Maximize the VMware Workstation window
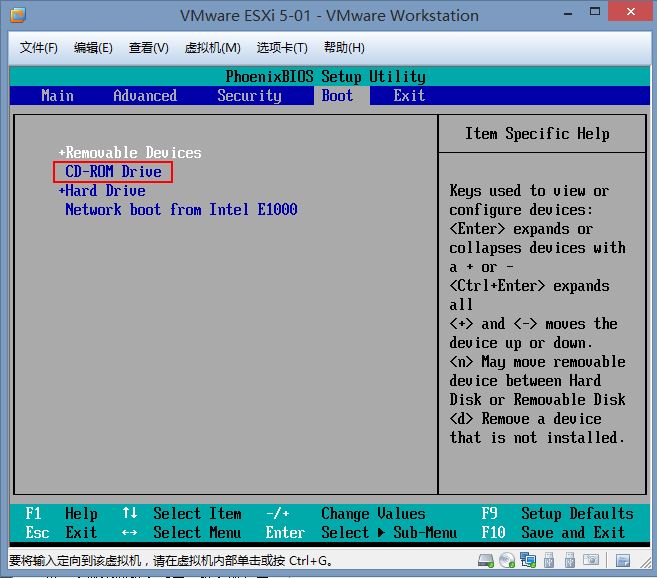657x578 pixels. (x=595, y=12)
